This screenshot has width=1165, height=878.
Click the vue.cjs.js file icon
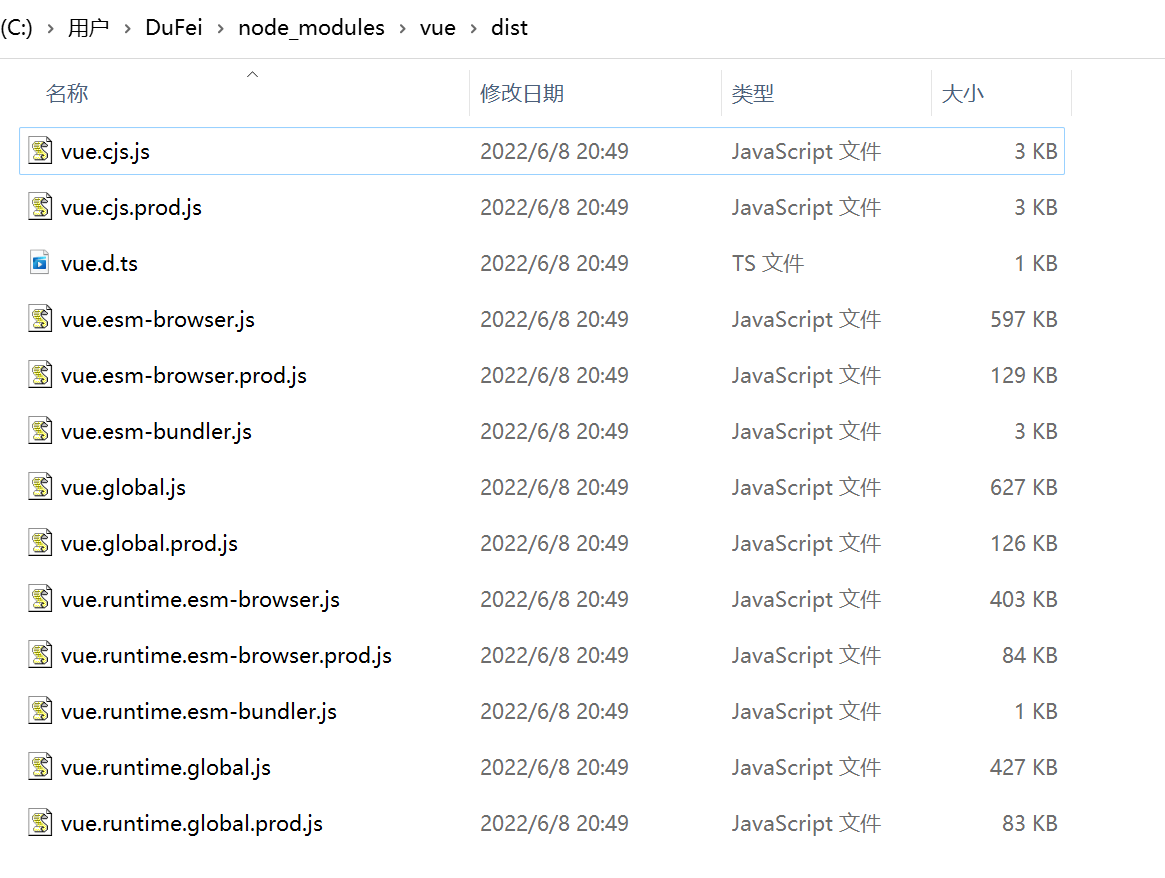coord(40,151)
